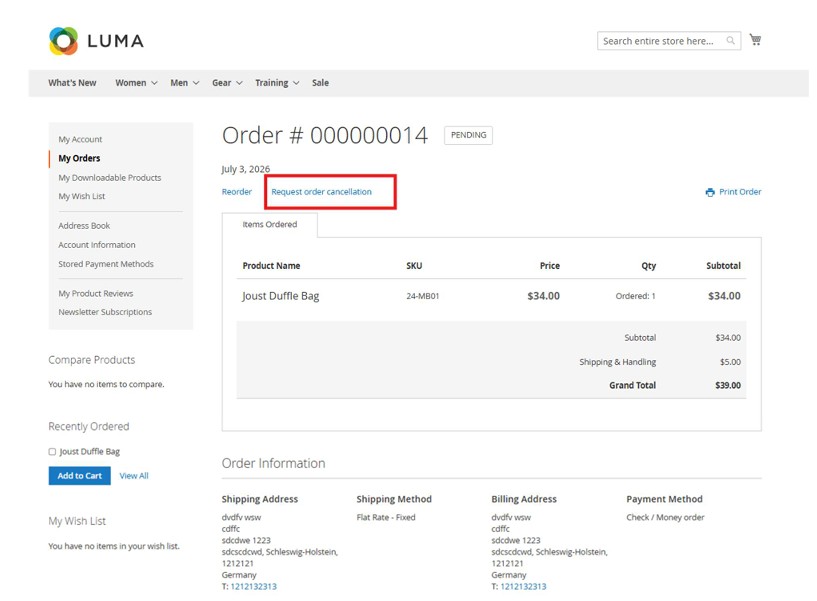Click the search magnifier icon
The image size is (817, 601).
click(731, 41)
